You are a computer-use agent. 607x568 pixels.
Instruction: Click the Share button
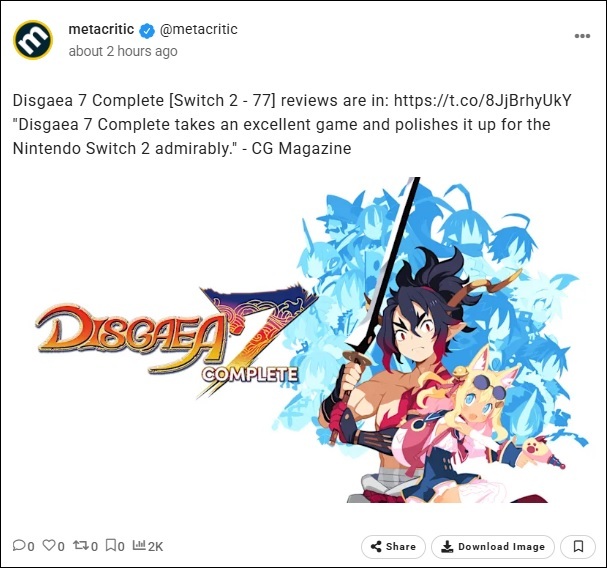pyautogui.click(x=393, y=547)
